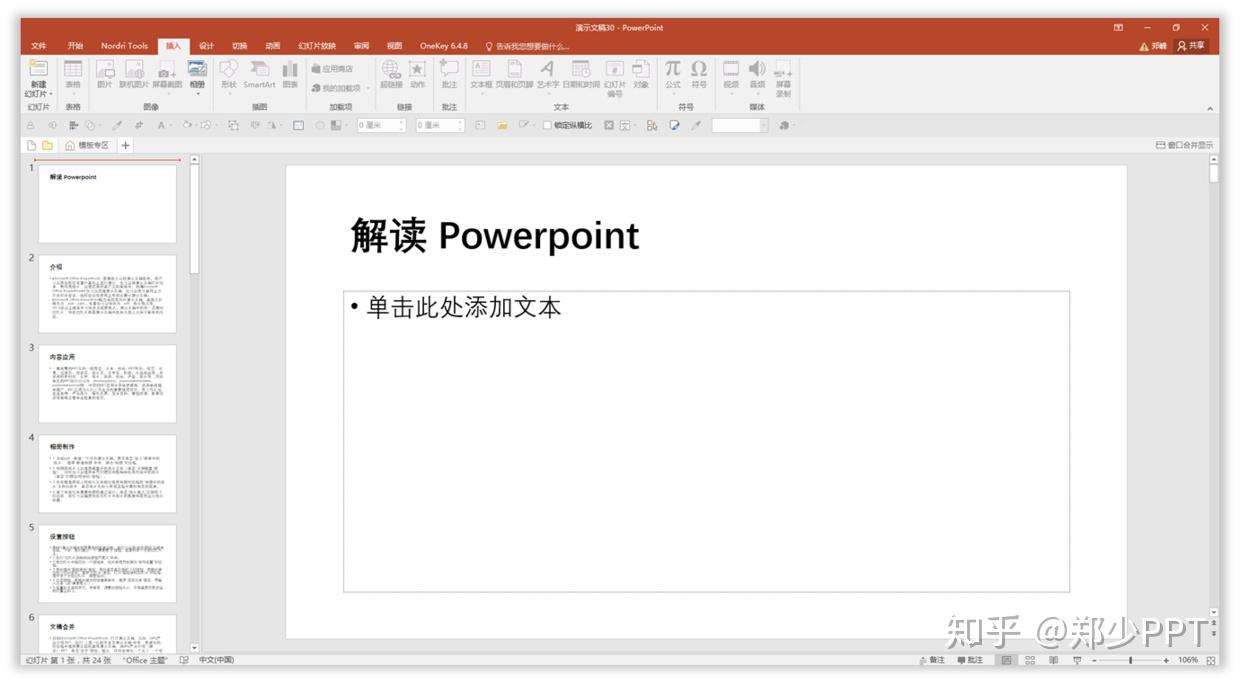Click the 新建幻灯片 (New Slide) icon
The image size is (1240, 683).
(38, 69)
